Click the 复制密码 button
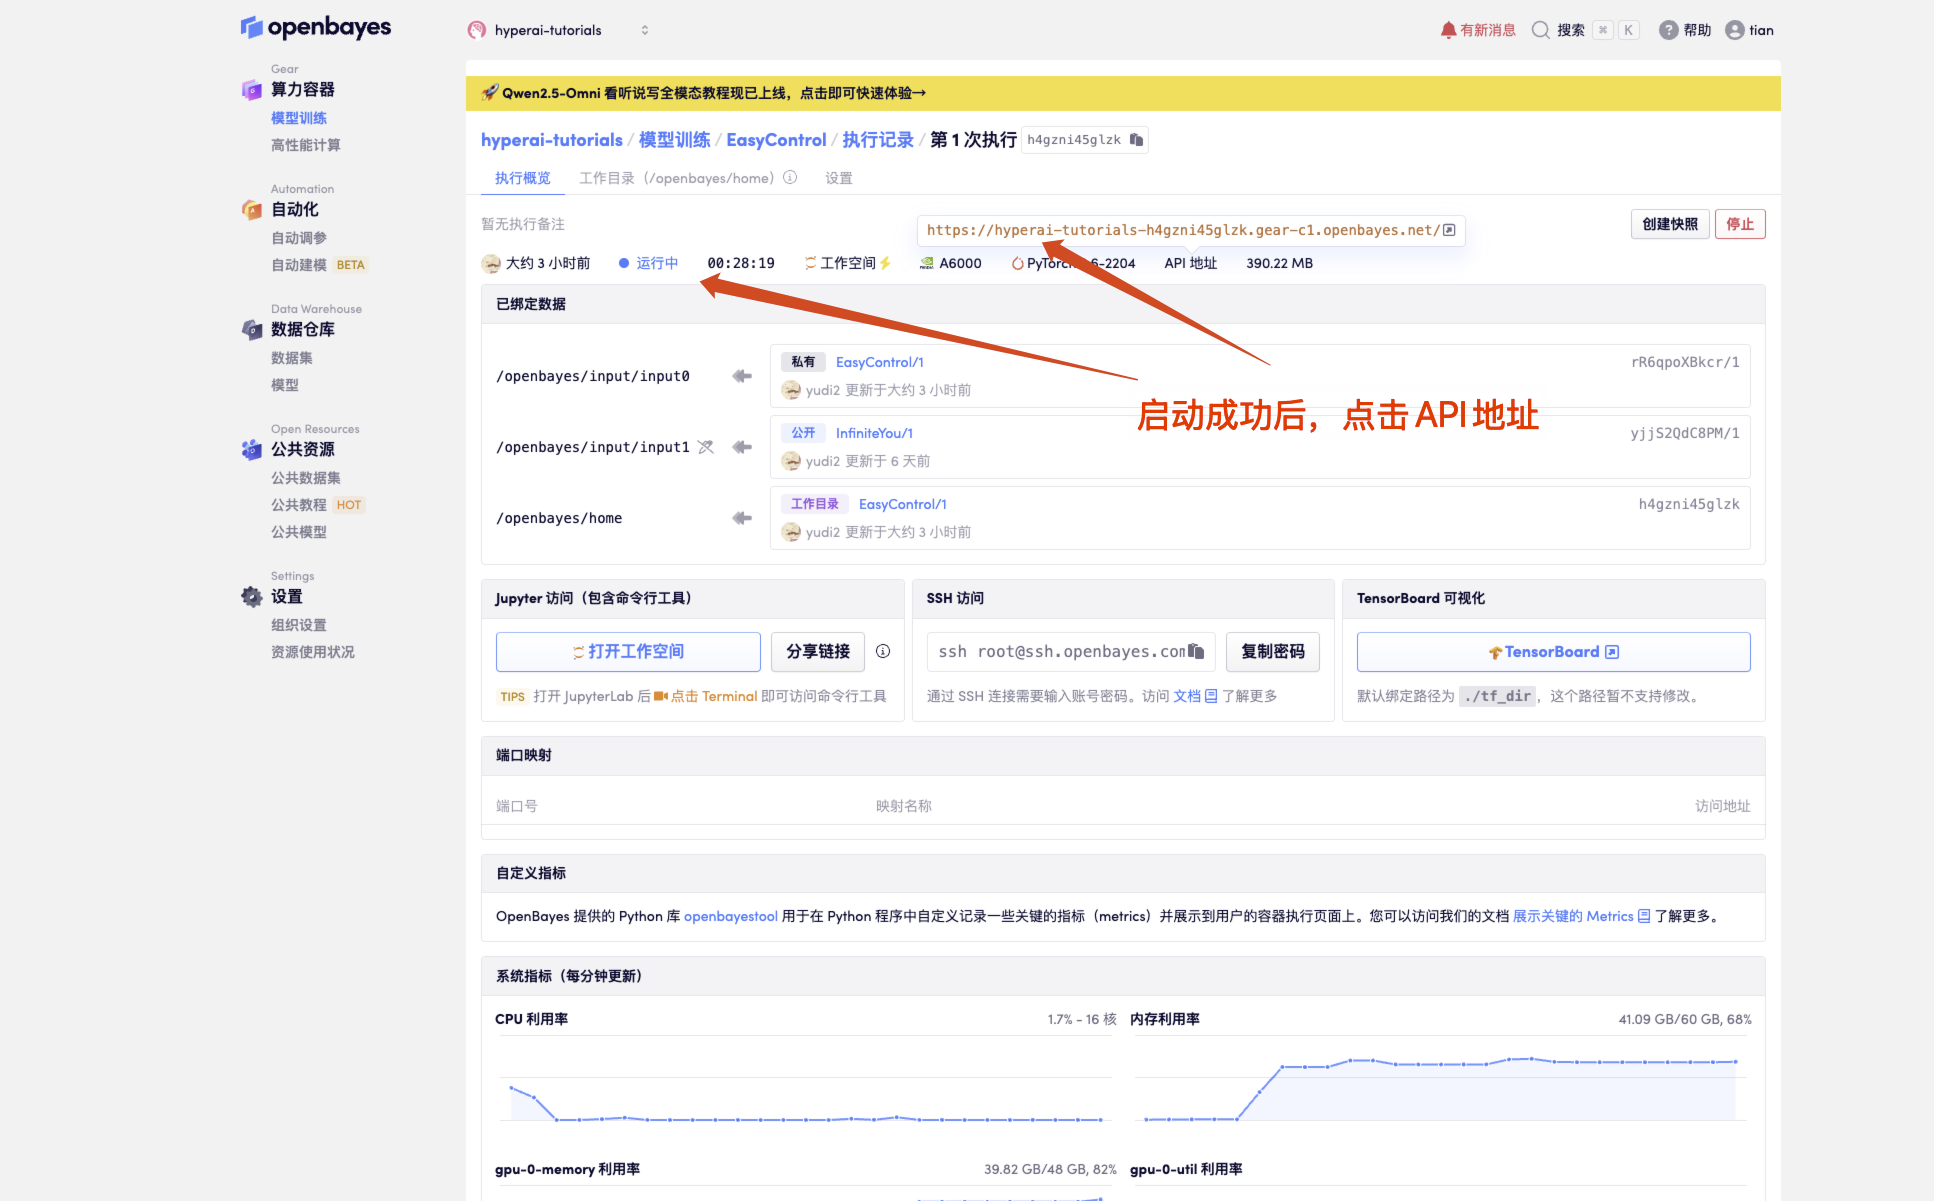This screenshot has height=1201, width=1934. pyautogui.click(x=1272, y=652)
